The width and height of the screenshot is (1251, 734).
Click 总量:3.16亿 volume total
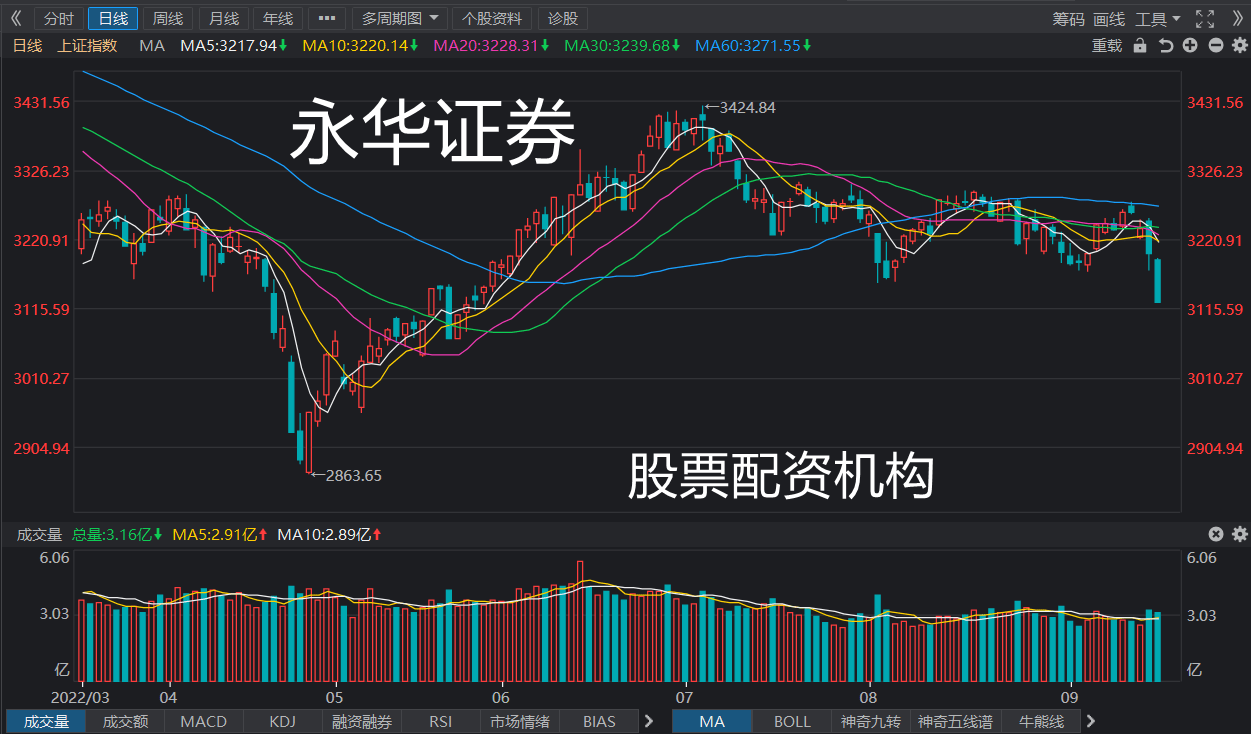pos(117,534)
